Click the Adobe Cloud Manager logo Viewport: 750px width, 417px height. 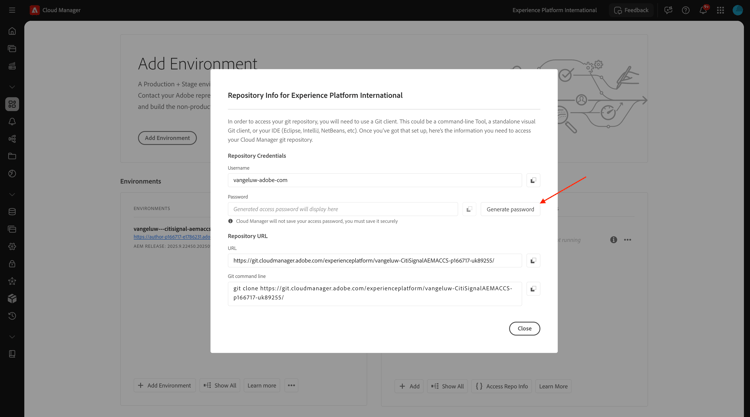(34, 10)
